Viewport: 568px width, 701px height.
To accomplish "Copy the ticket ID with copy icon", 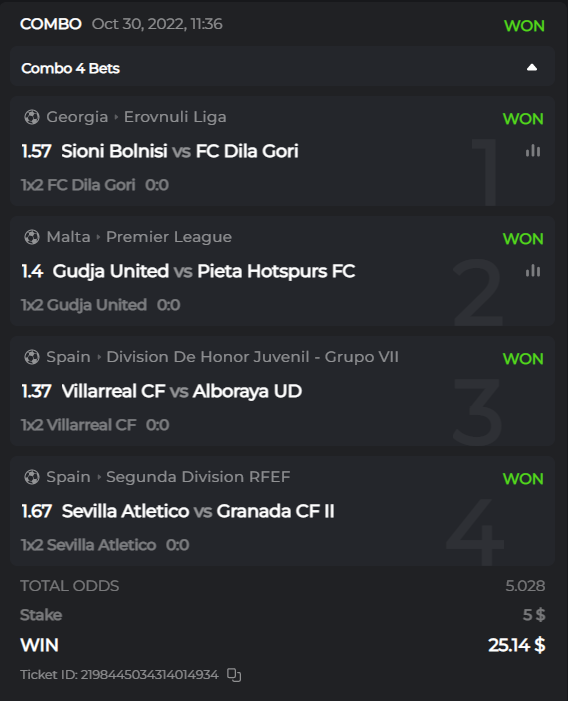I will click(234, 674).
